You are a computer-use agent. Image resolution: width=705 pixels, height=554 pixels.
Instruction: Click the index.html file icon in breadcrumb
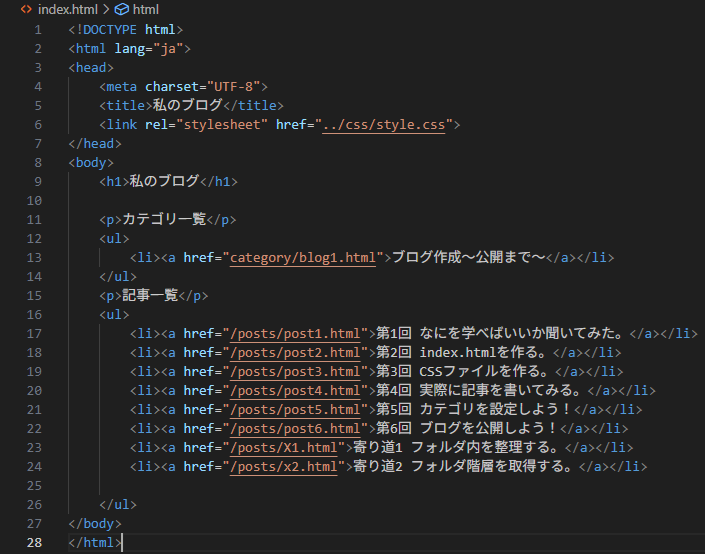point(27,9)
